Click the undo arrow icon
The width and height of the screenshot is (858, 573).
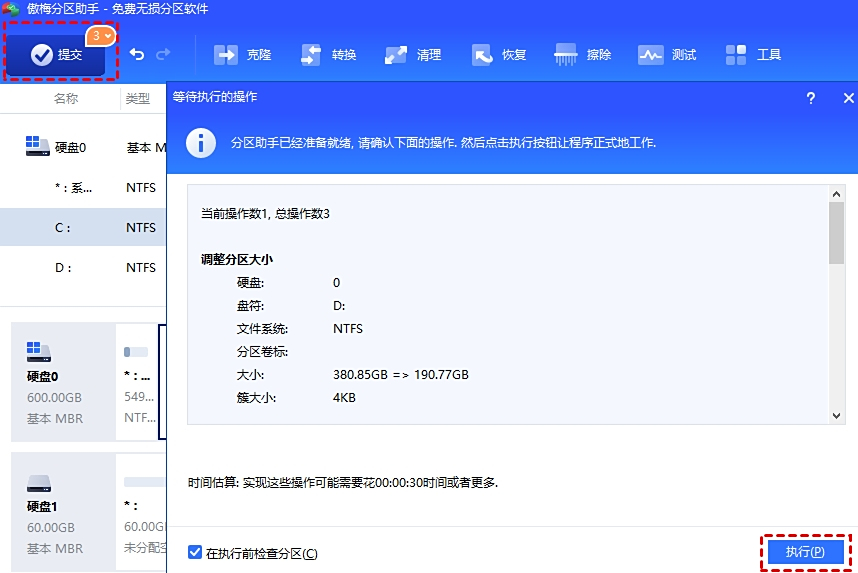click(x=137, y=55)
